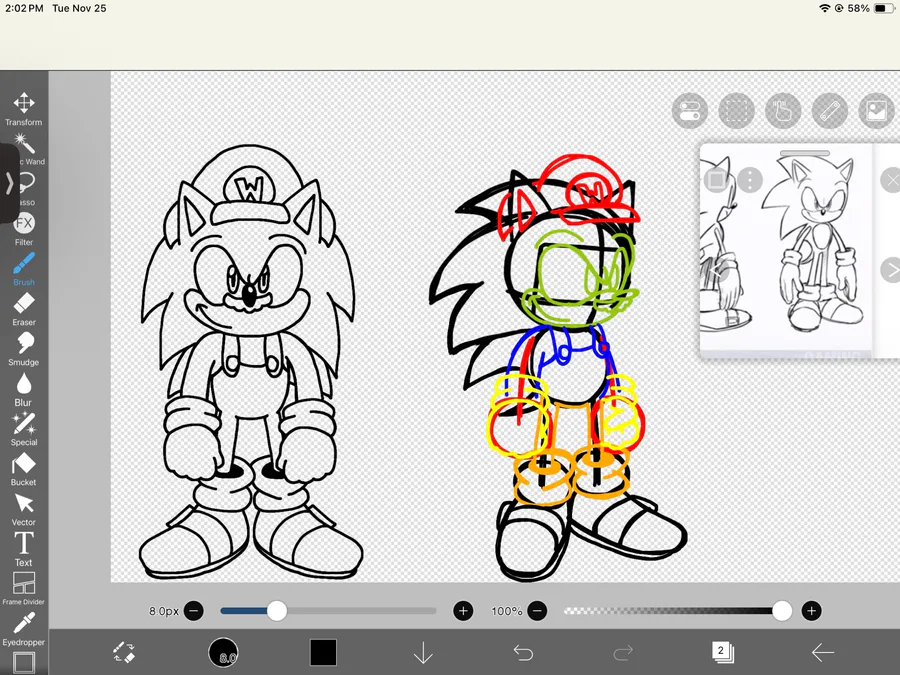Go to next reference image arrow
Image resolution: width=900 pixels, height=675 pixels.
tap(890, 270)
